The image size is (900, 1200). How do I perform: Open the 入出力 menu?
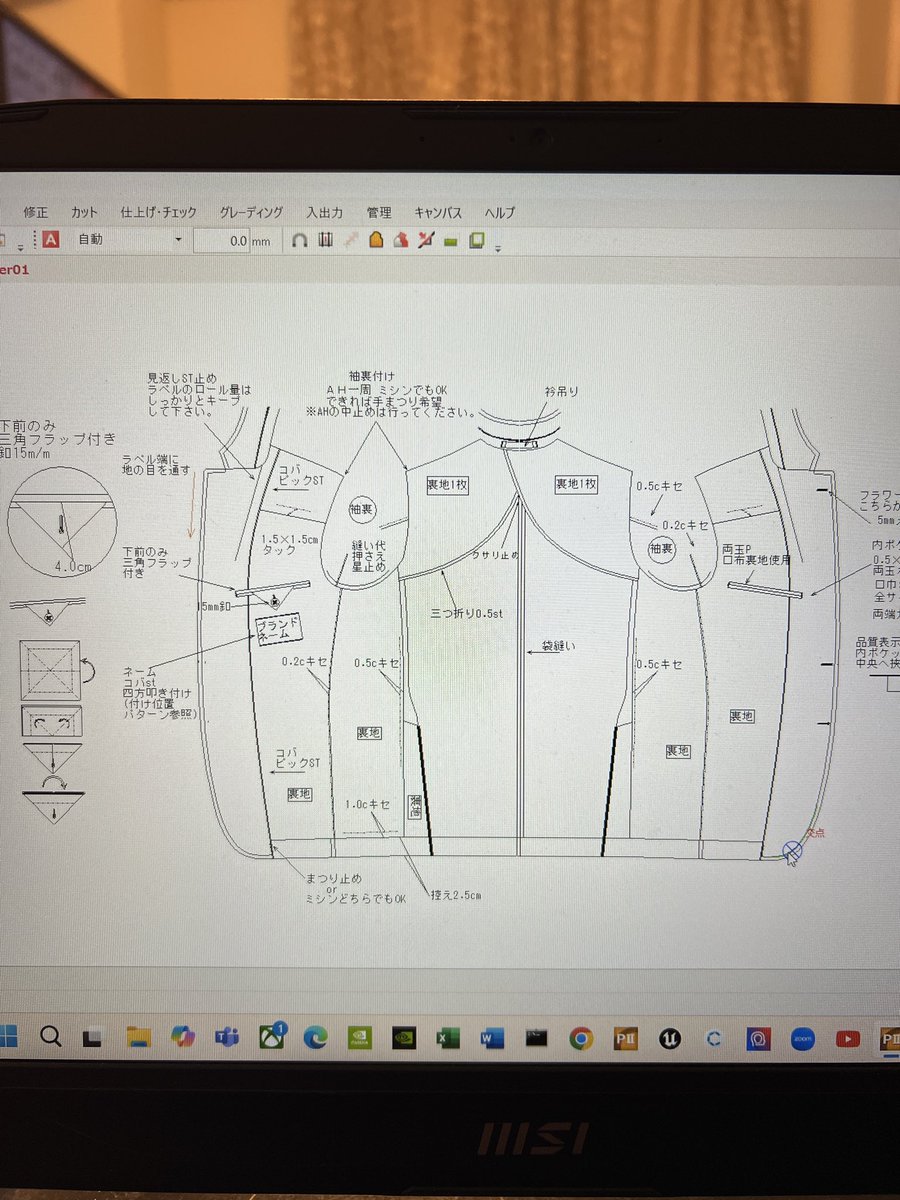click(x=325, y=213)
